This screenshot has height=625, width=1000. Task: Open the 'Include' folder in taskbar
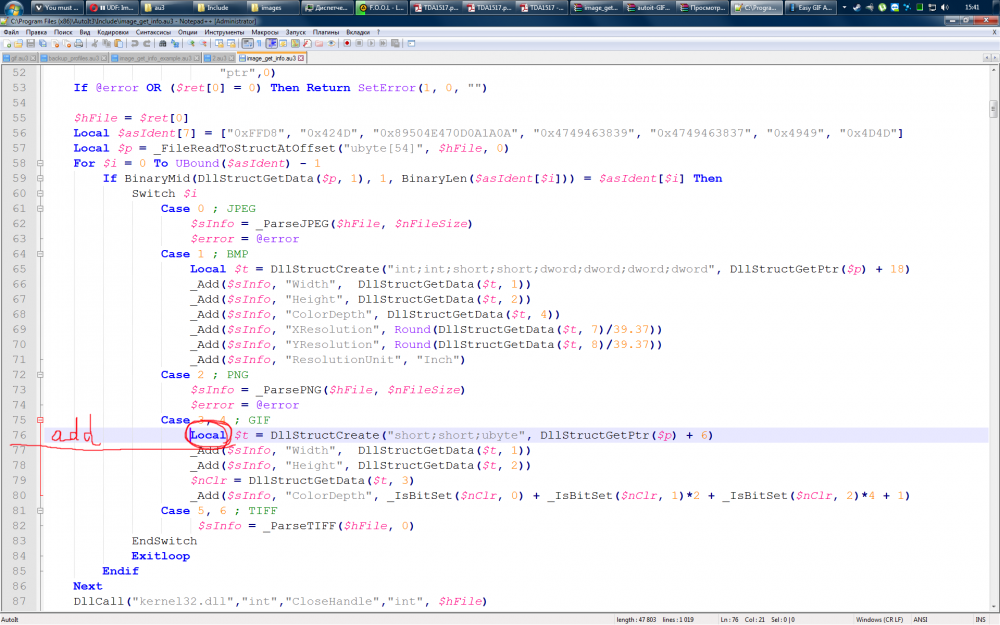[218, 8]
